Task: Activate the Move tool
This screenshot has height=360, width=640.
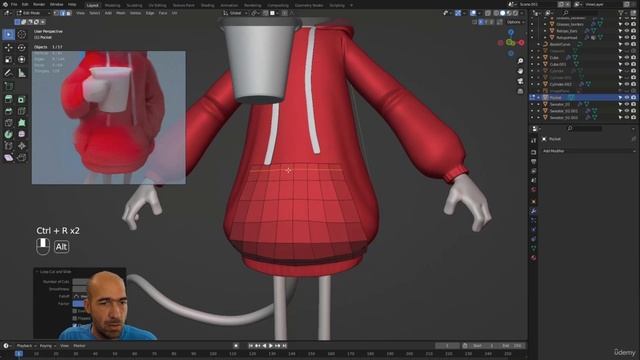Action: point(9,47)
